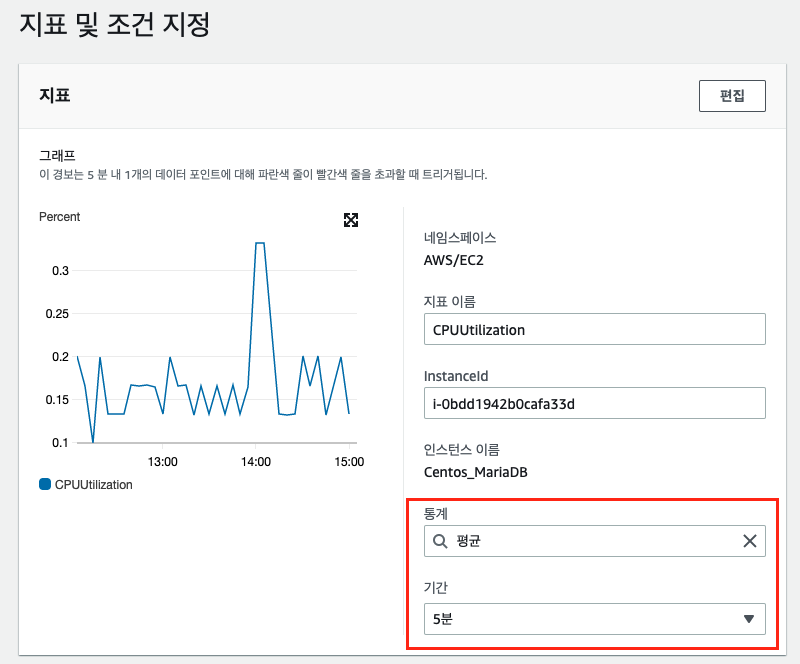Clear the 평균 statistic with X icon
This screenshot has height=664, width=800.
click(749, 540)
